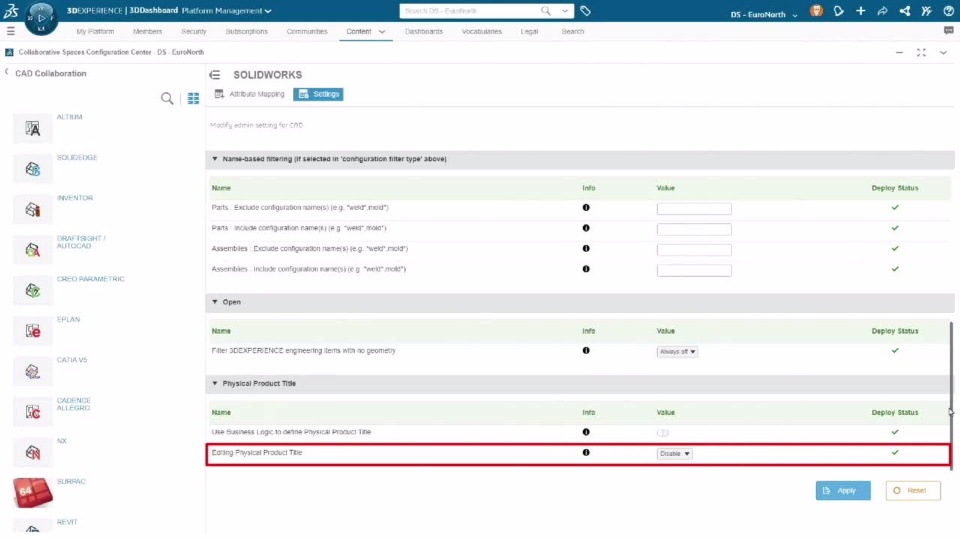This screenshot has height=540, width=960.
Task: Toggle Use Business Logic to define Physical Product Title
Action: point(662,433)
